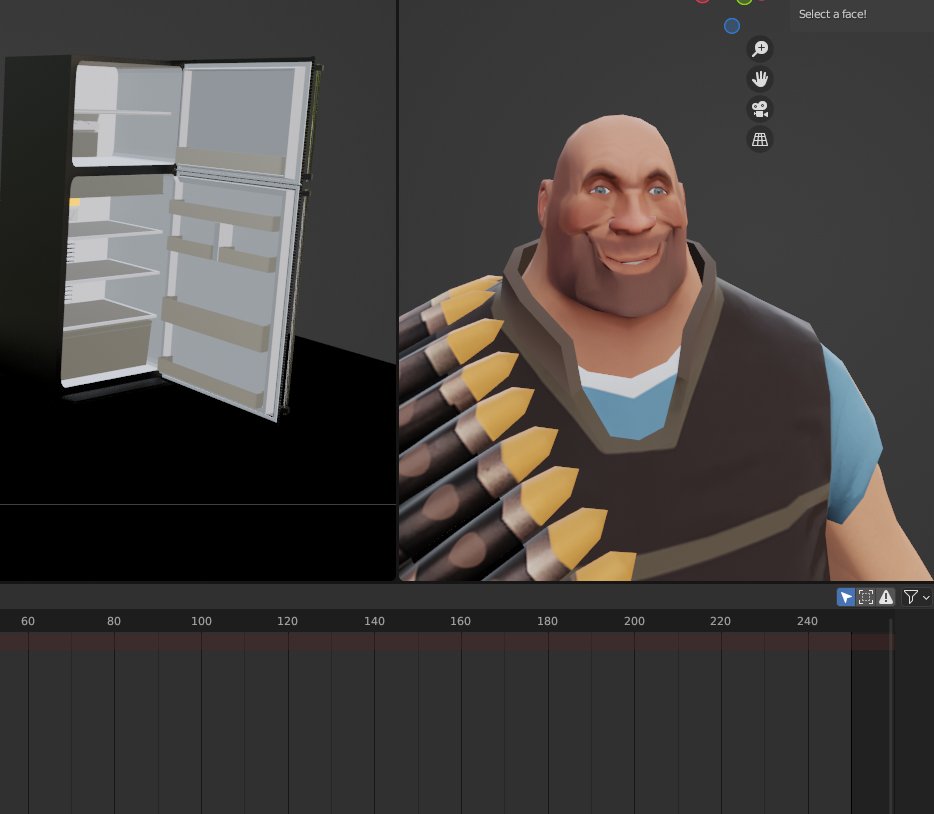This screenshot has height=814, width=934.
Task: Jump playhead to frame 100
Action: (x=201, y=622)
